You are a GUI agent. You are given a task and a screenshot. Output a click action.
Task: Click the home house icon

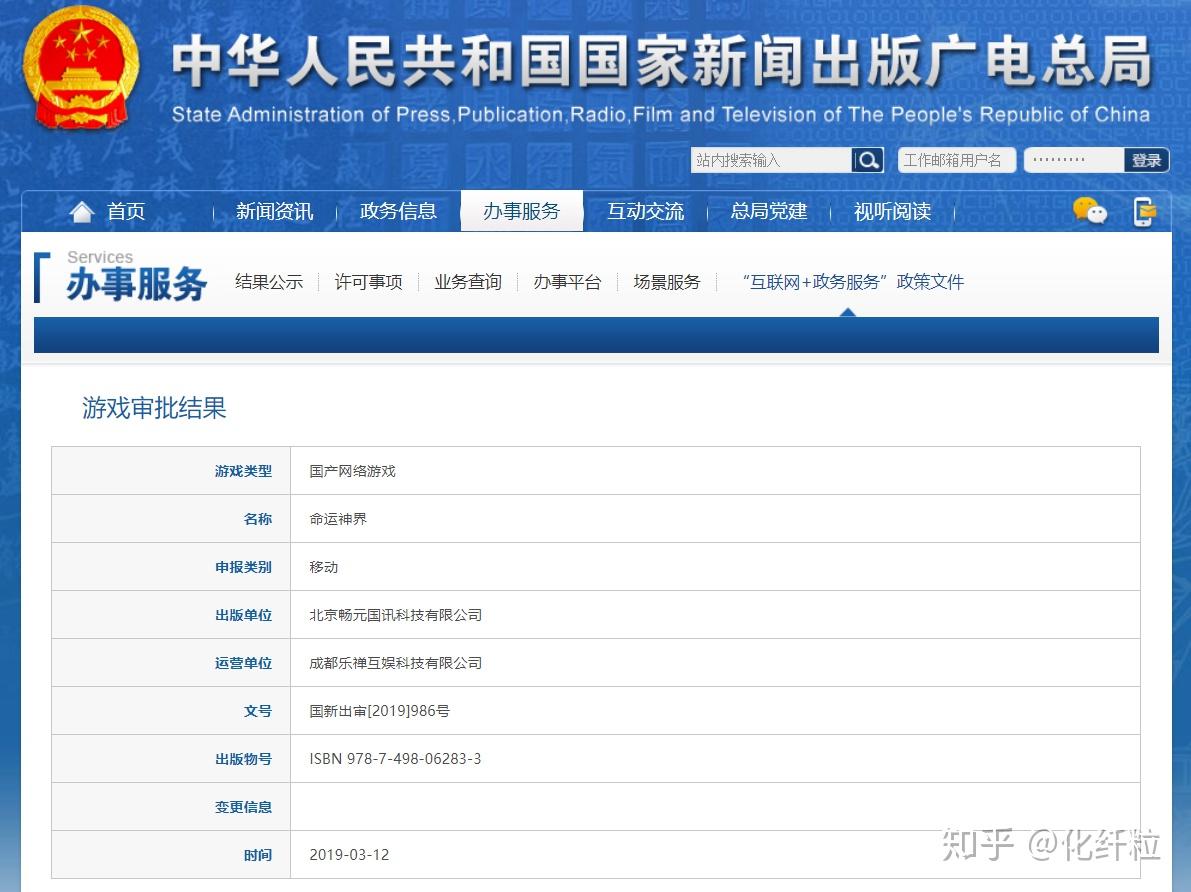tap(81, 211)
